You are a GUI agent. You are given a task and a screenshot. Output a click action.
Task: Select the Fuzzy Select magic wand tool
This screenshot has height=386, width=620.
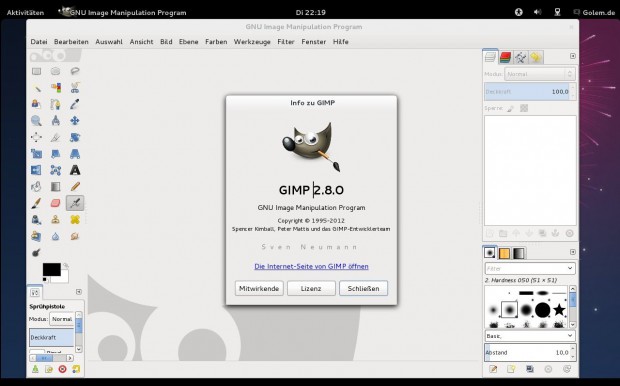pos(36,88)
